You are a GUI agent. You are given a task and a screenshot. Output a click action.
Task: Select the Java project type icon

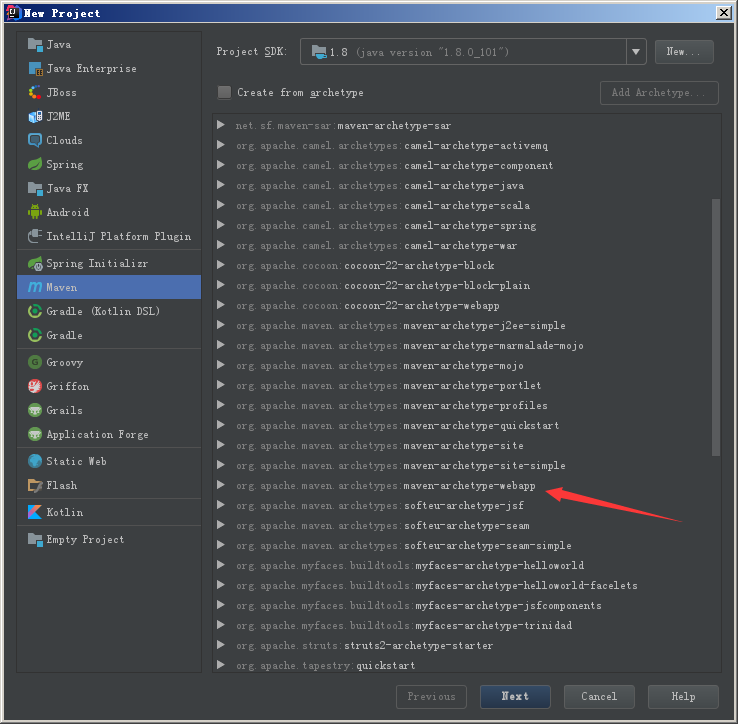coord(35,45)
